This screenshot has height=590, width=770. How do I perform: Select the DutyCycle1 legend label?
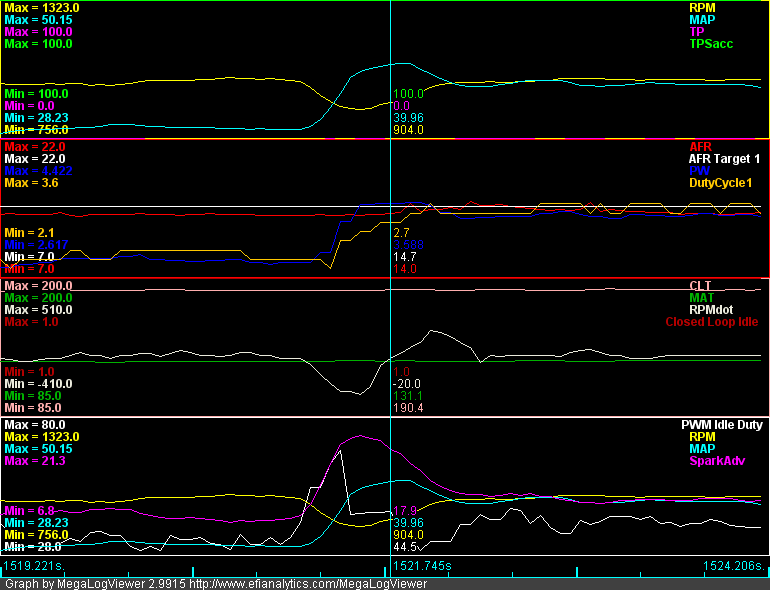pos(727,183)
